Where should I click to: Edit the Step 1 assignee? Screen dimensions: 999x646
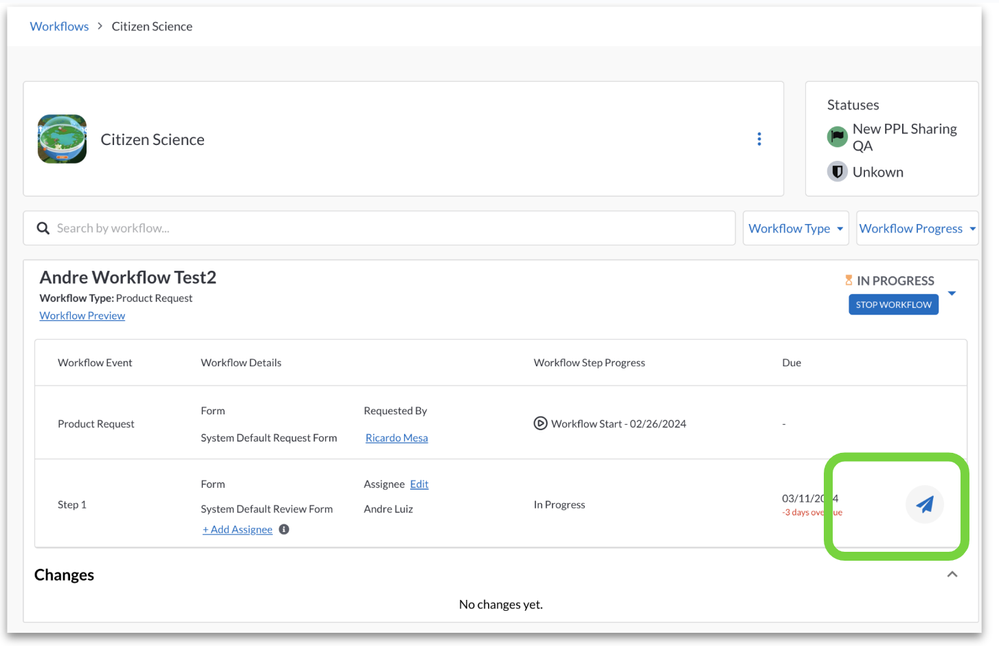(x=419, y=484)
